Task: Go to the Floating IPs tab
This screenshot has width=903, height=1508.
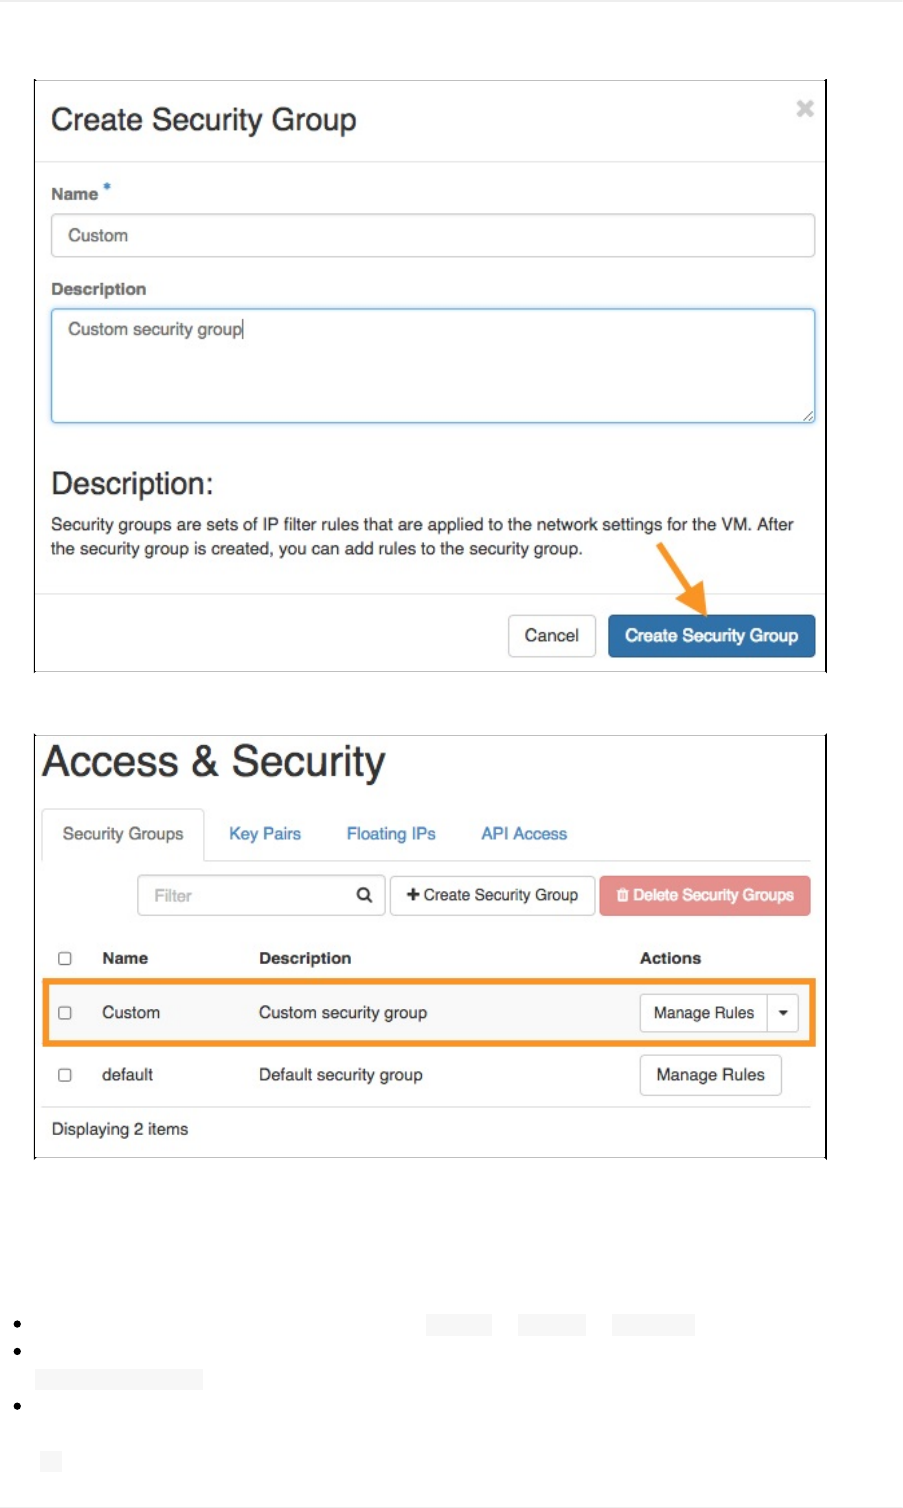Action: pos(391,834)
